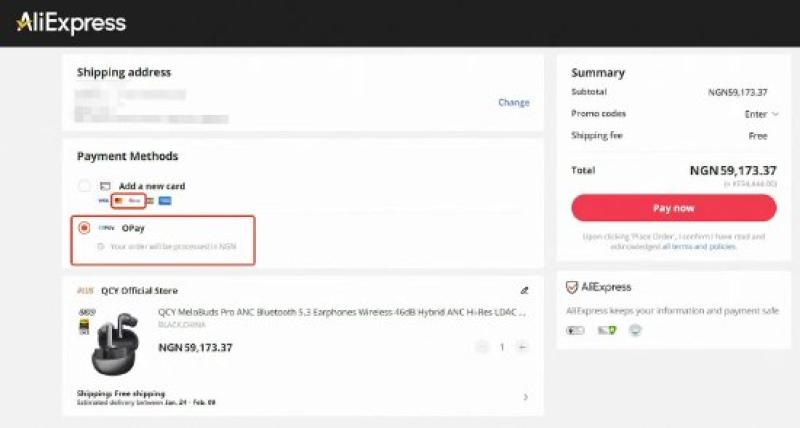Viewport: 800px width, 428px height.
Task: Select the Add a new card radio button
Action: pyautogui.click(x=84, y=186)
